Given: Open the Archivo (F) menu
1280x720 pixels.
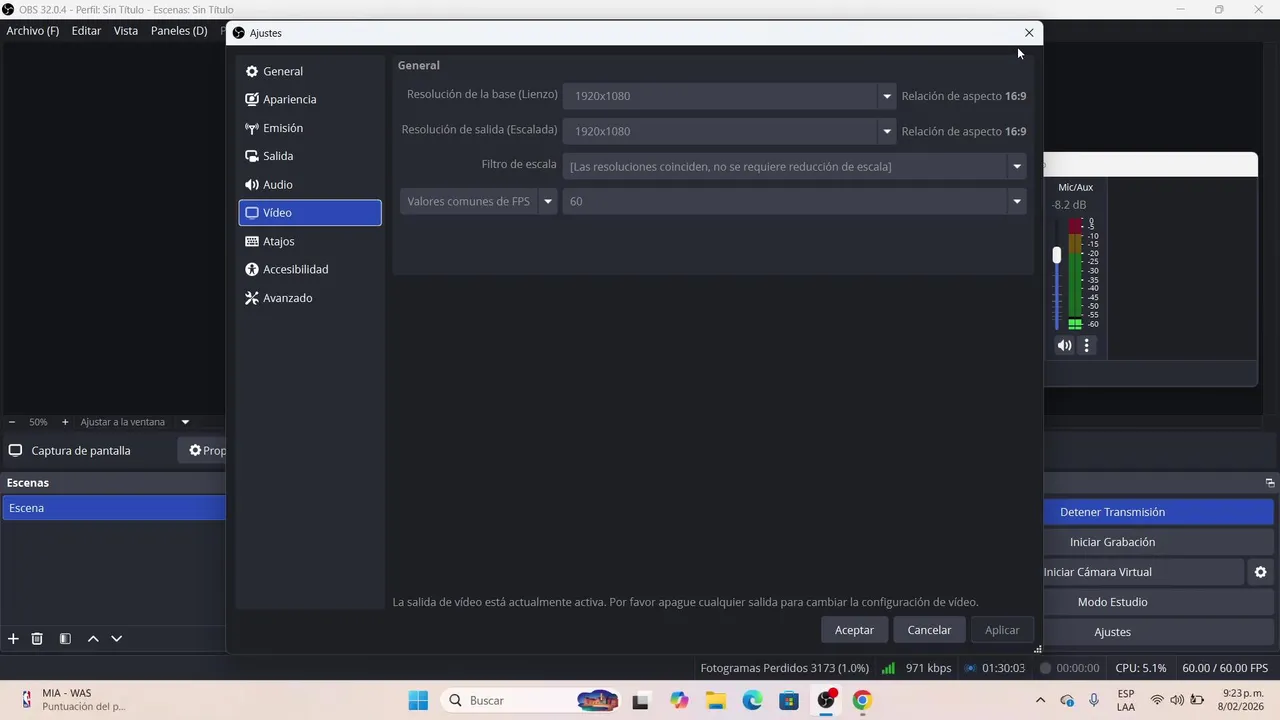Looking at the screenshot, I should pos(33,31).
